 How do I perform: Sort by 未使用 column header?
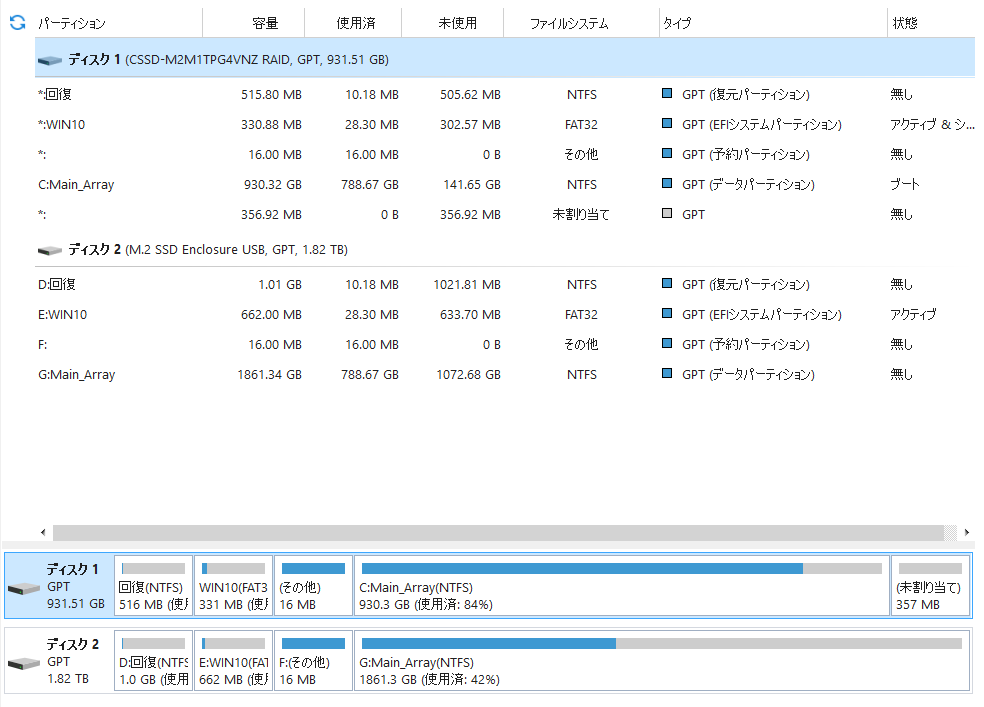(452, 23)
